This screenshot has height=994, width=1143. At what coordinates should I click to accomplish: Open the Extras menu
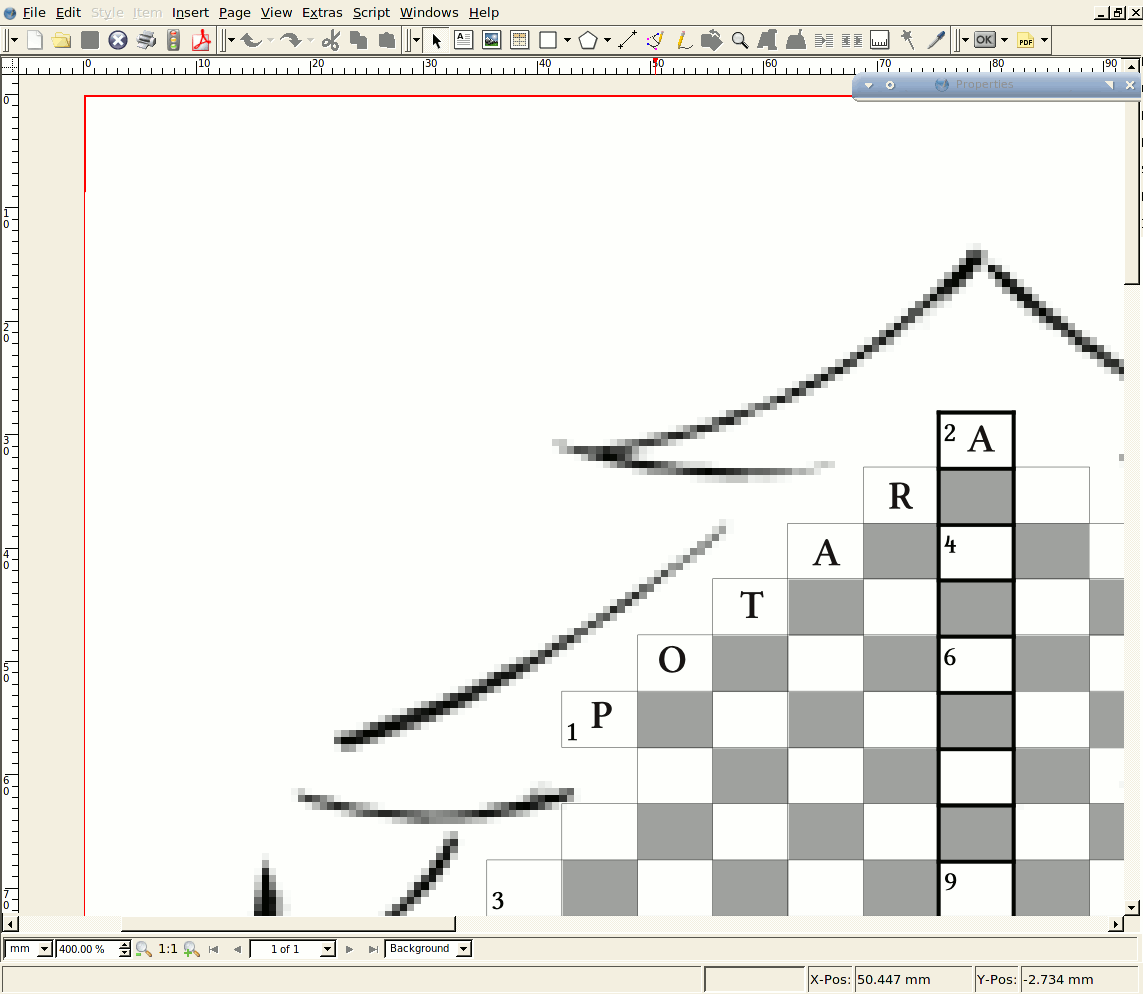[x=322, y=13]
